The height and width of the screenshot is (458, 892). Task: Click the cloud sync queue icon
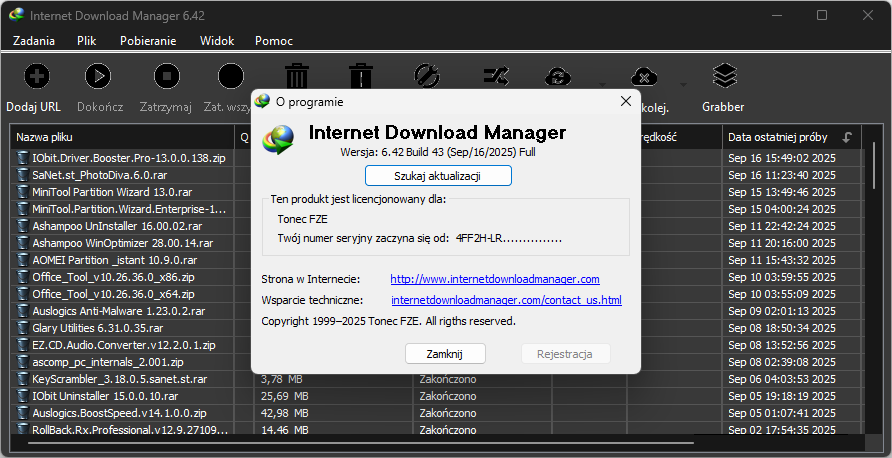tap(558, 77)
